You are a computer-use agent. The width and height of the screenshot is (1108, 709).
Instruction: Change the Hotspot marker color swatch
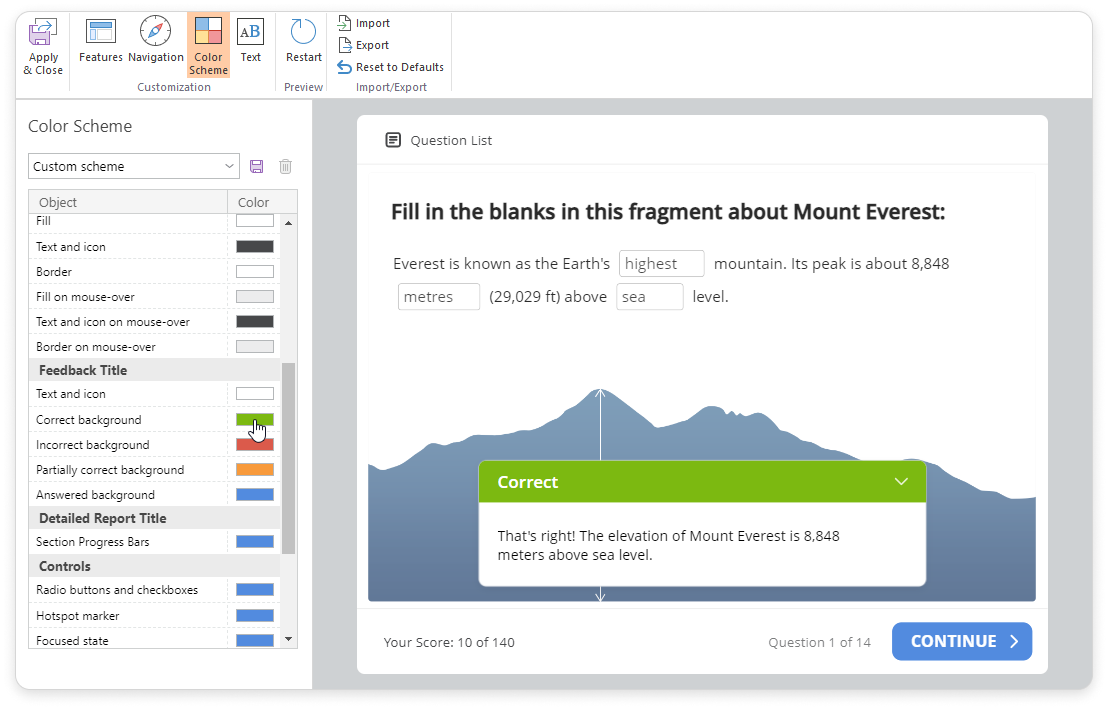click(254, 616)
